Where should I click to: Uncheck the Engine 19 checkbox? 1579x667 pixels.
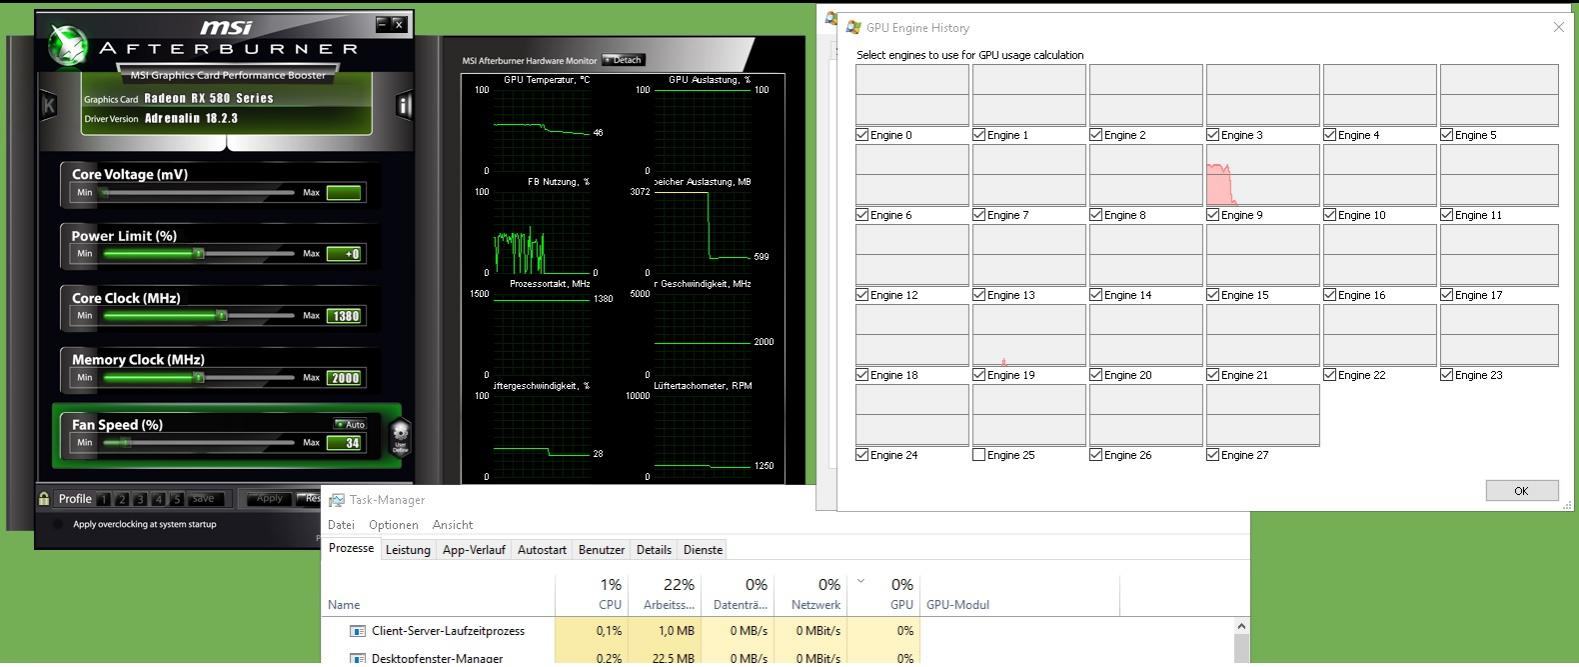coord(979,375)
